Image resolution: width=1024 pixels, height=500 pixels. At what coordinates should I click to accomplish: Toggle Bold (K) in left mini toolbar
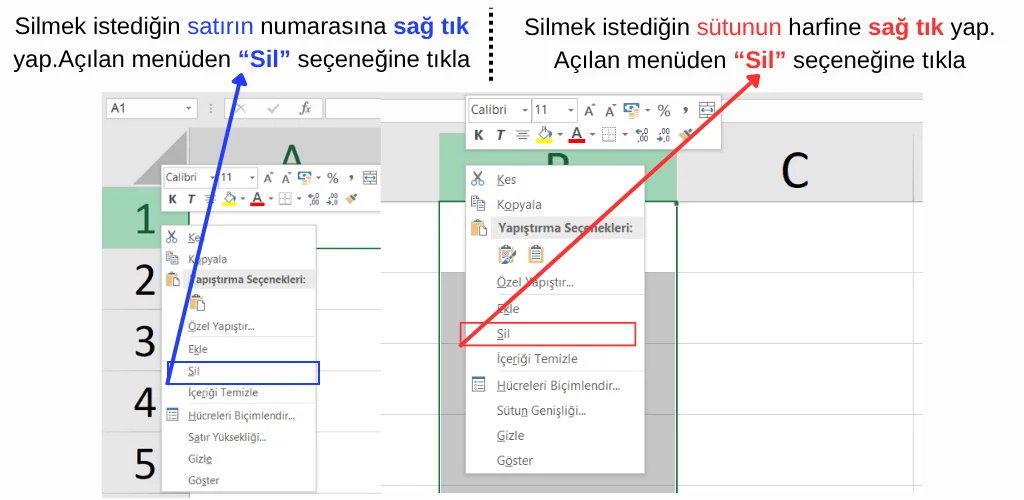[172, 199]
